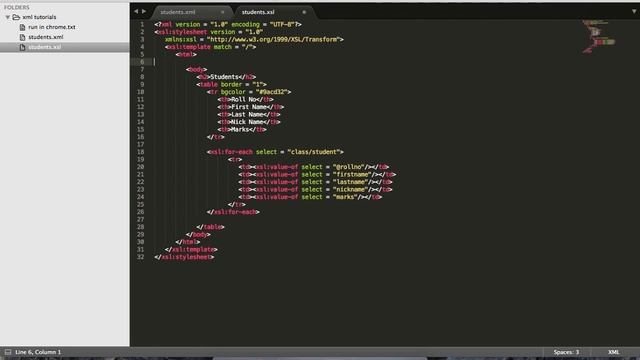Place cursor on xsl:stylesheet version line
Screen dimensions: 640x360
(x=209, y=32)
